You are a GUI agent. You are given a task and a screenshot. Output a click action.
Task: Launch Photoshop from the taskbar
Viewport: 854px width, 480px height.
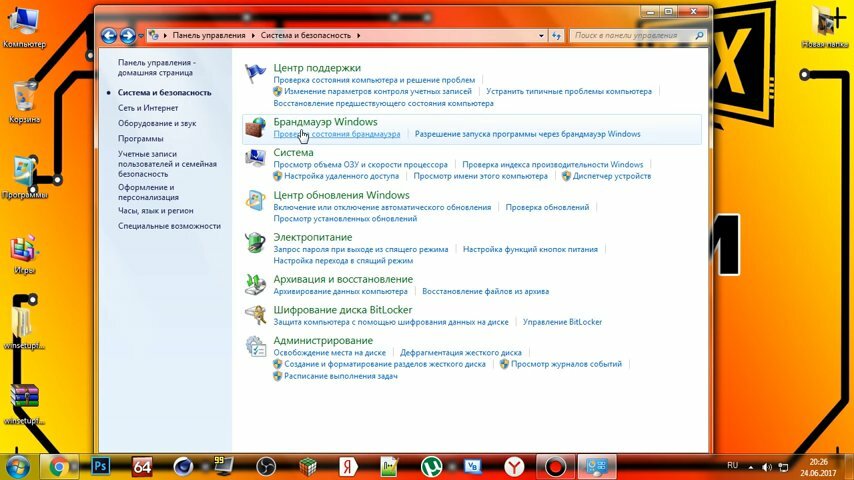pos(101,467)
